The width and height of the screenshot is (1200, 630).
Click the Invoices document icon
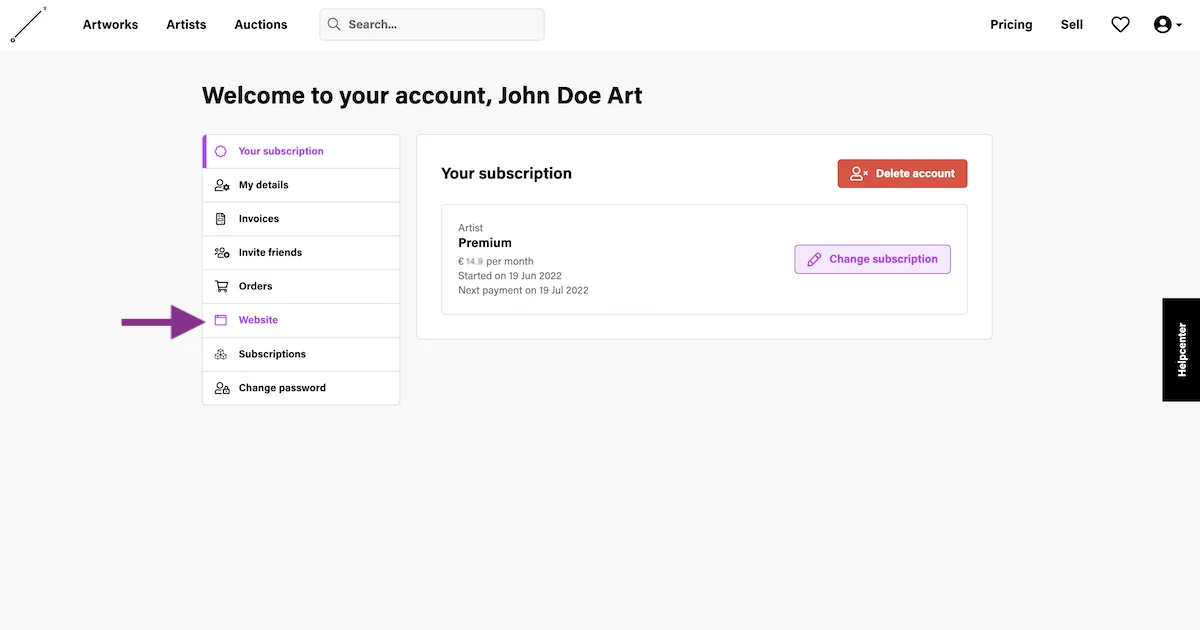click(x=221, y=219)
